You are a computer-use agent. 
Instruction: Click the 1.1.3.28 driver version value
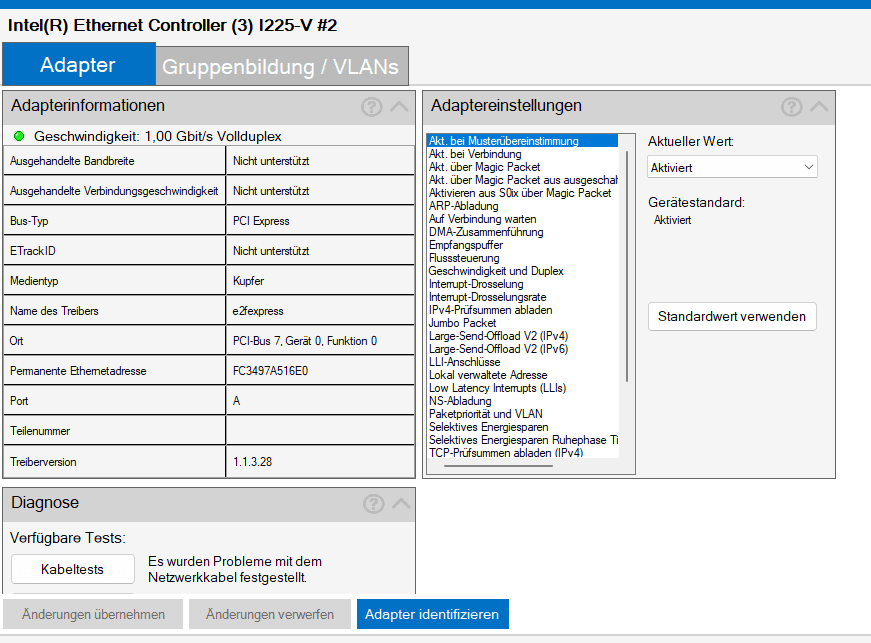point(252,462)
